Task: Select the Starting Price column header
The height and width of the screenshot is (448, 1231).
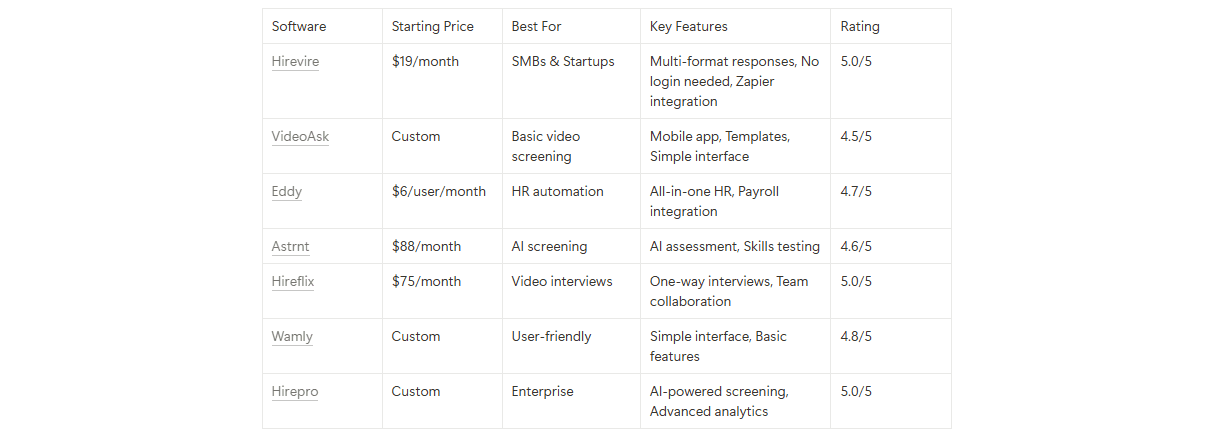Action: (433, 27)
